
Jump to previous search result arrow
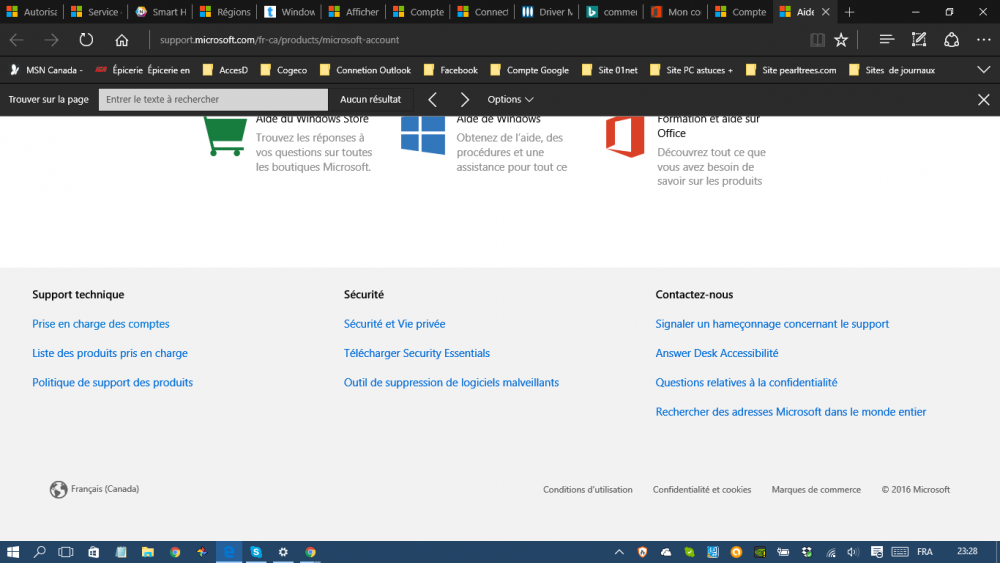coord(432,100)
